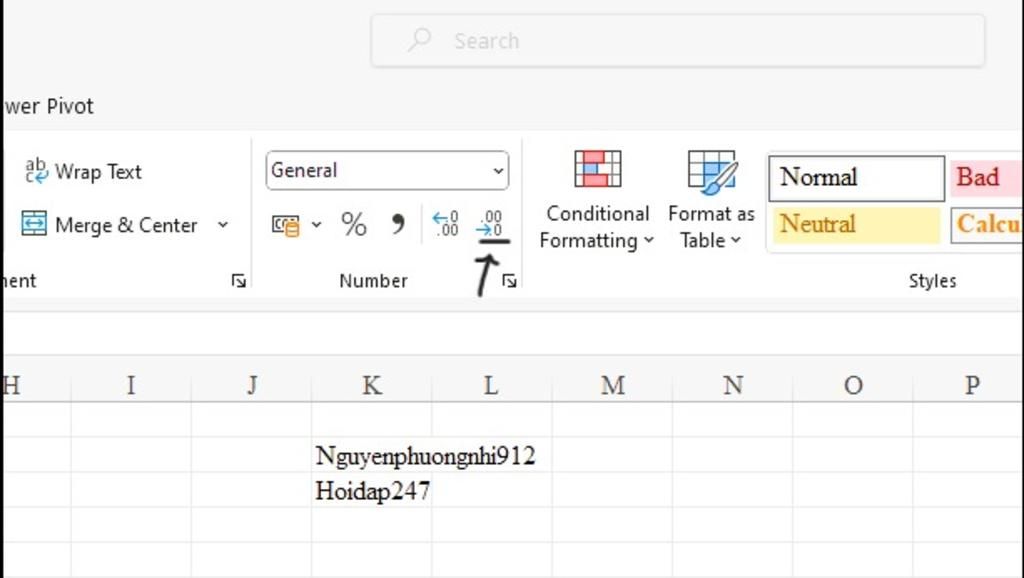Apply the Normal cell style
The width and height of the screenshot is (1024, 578).
(856, 178)
